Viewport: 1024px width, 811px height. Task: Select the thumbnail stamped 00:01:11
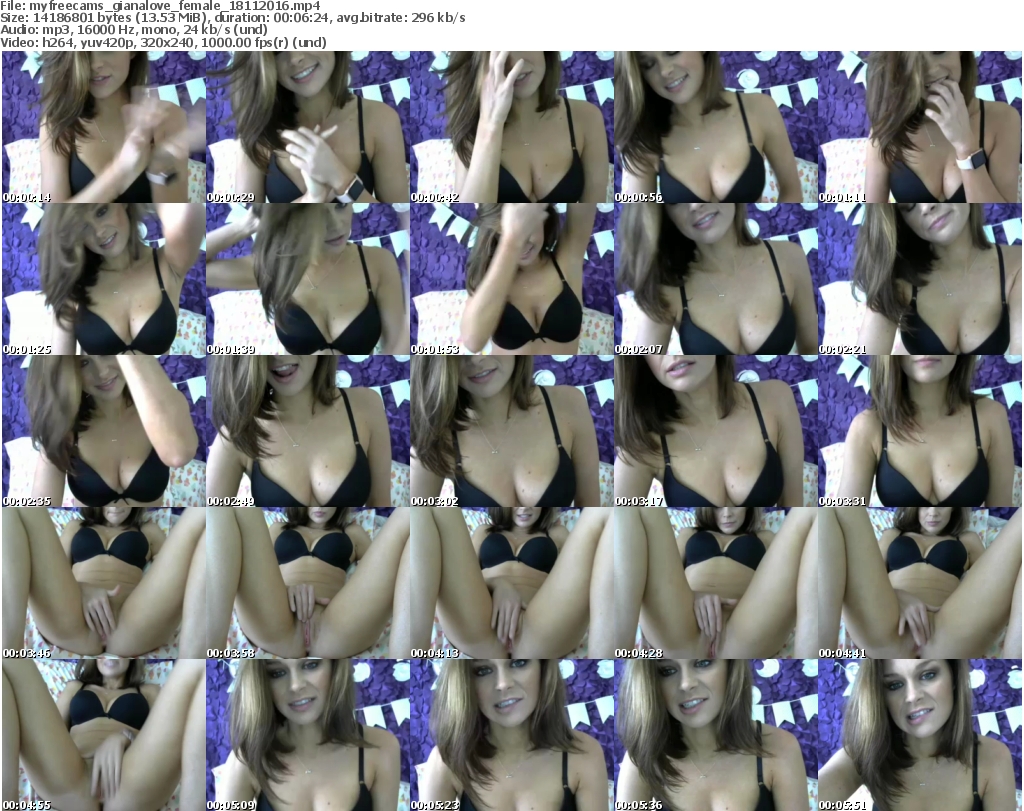click(x=920, y=127)
